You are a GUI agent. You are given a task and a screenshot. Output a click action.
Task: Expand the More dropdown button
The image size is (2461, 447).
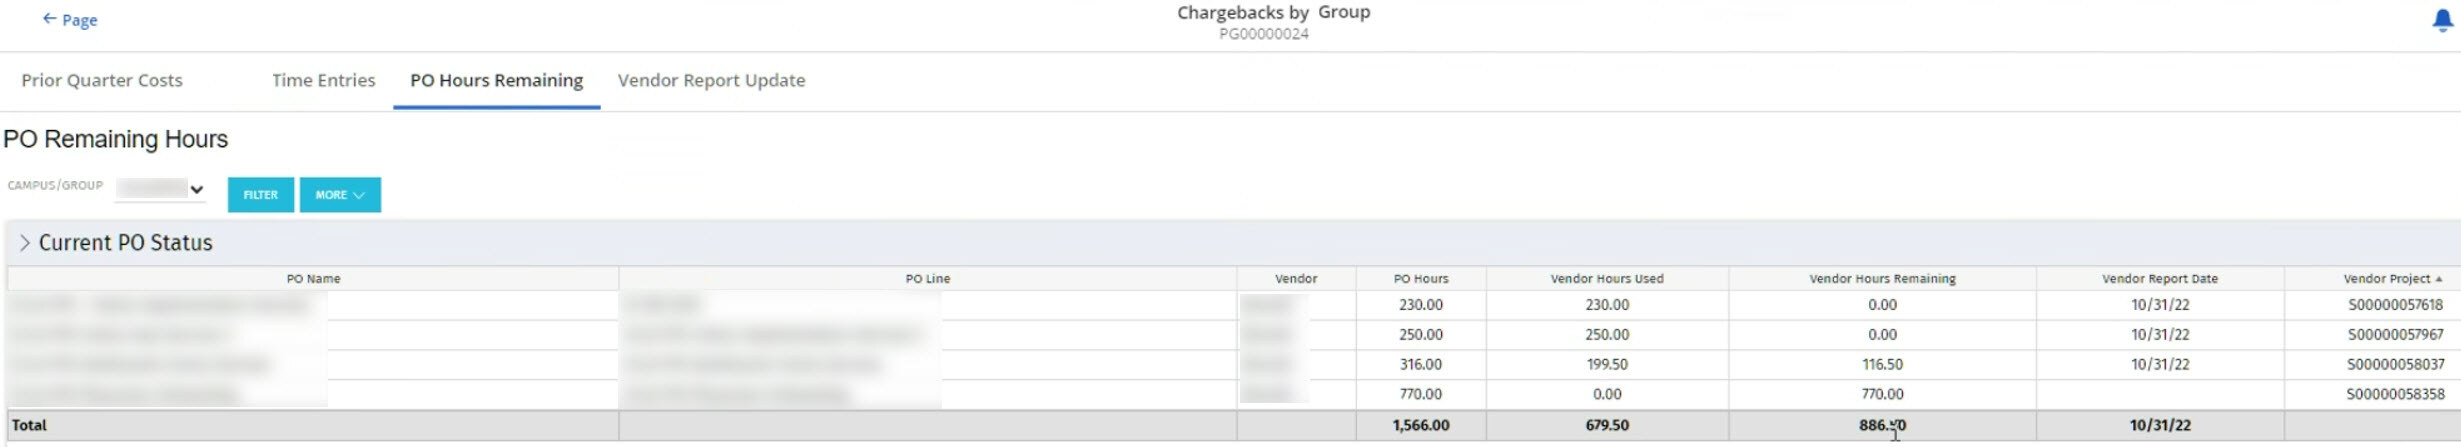(x=340, y=195)
